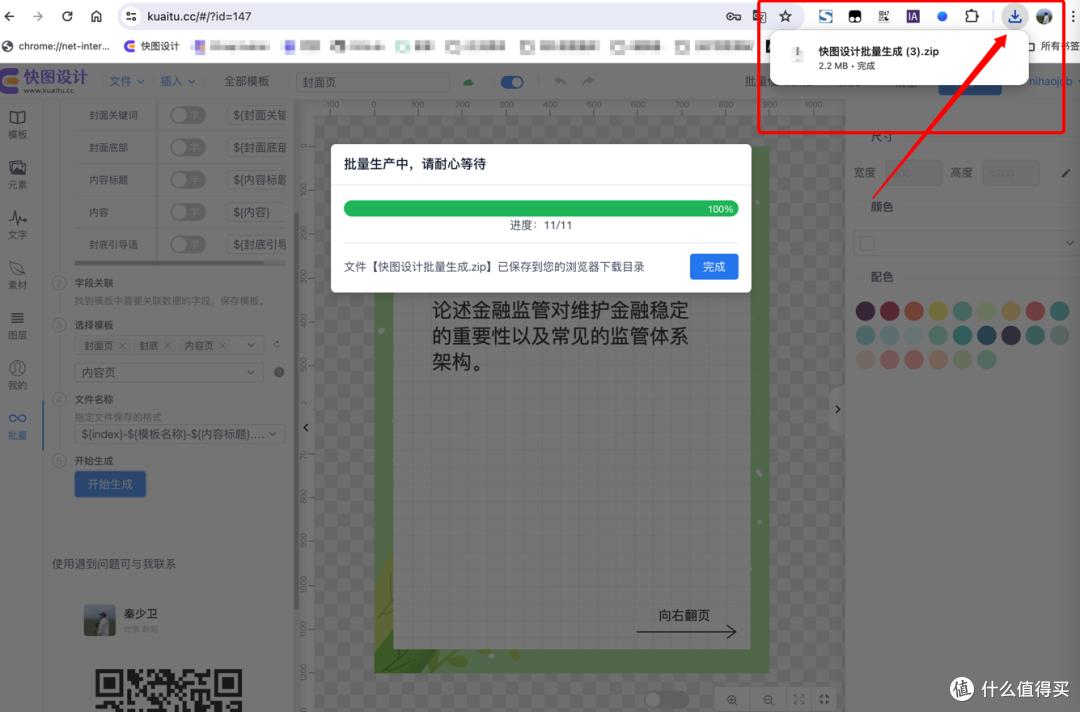Viewport: 1080px width, 712px height.
Task: Click the 快图设计 logo
Action: coord(45,80)
